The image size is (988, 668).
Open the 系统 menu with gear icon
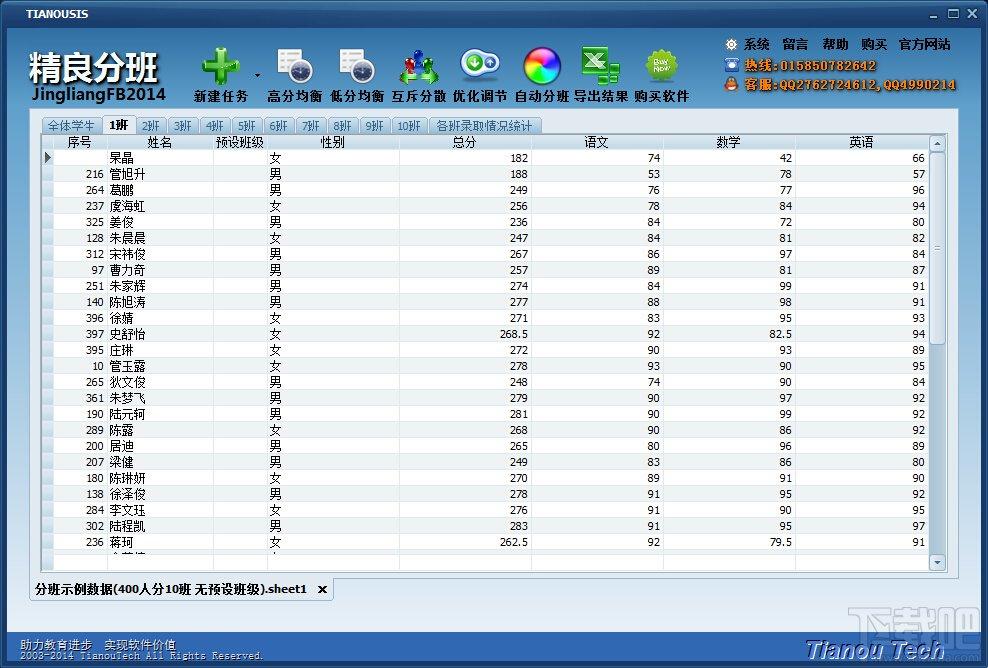(747, 45)
